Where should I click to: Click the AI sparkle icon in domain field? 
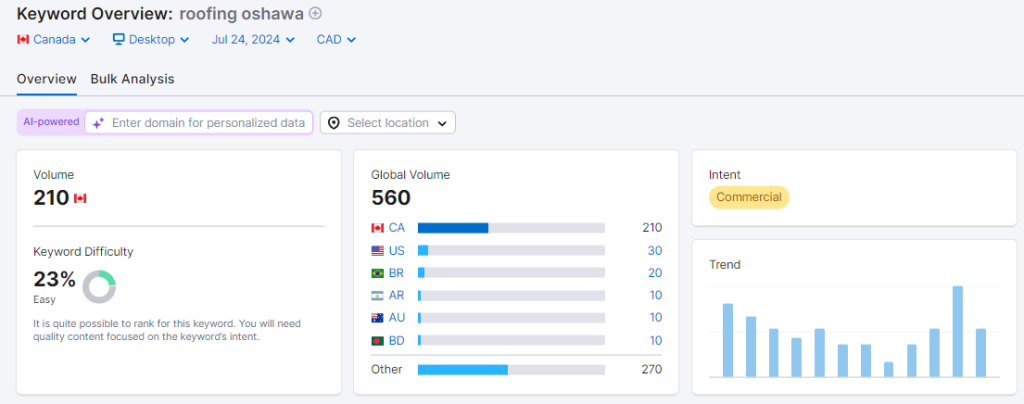click(x=98, y=123)
